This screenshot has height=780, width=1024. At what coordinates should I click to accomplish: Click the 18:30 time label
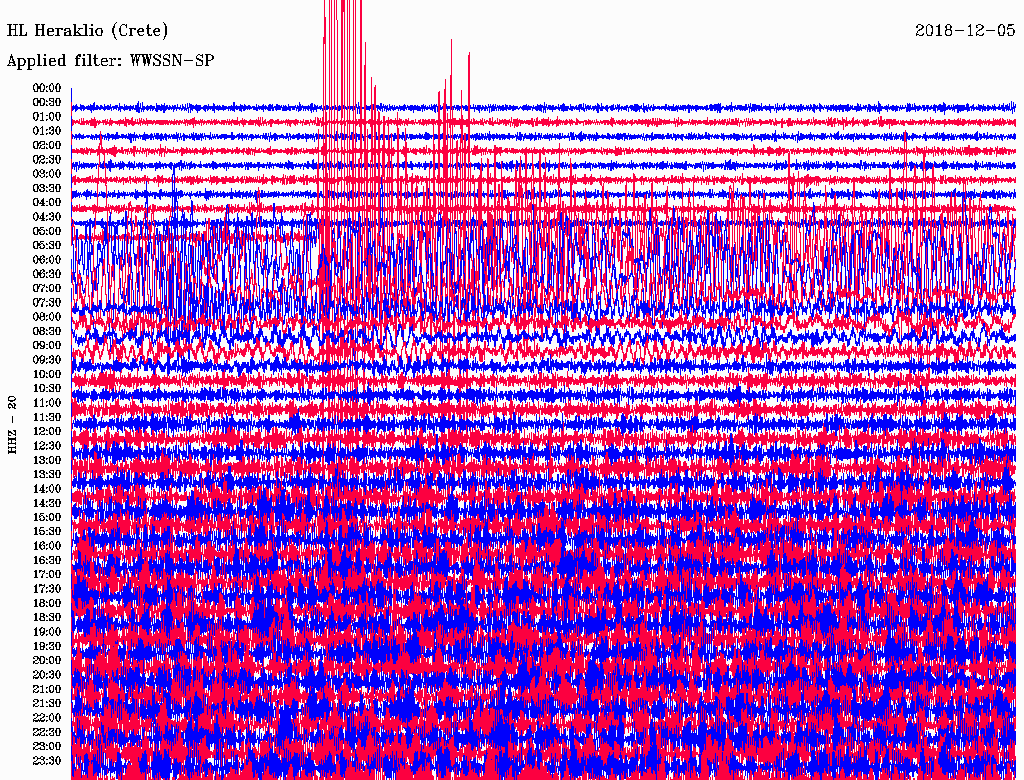click(47, 617)
